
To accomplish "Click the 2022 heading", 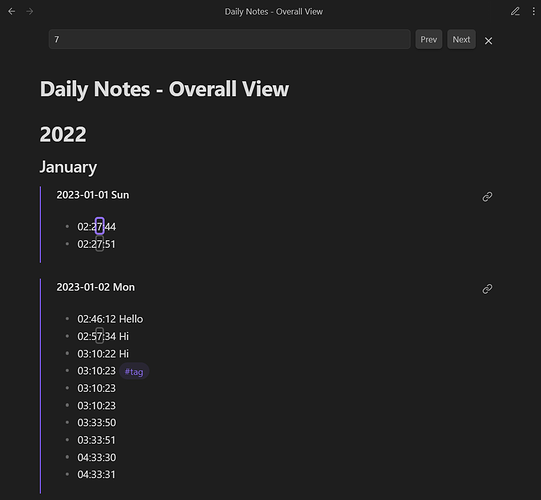I will click(x=63, y=134).
